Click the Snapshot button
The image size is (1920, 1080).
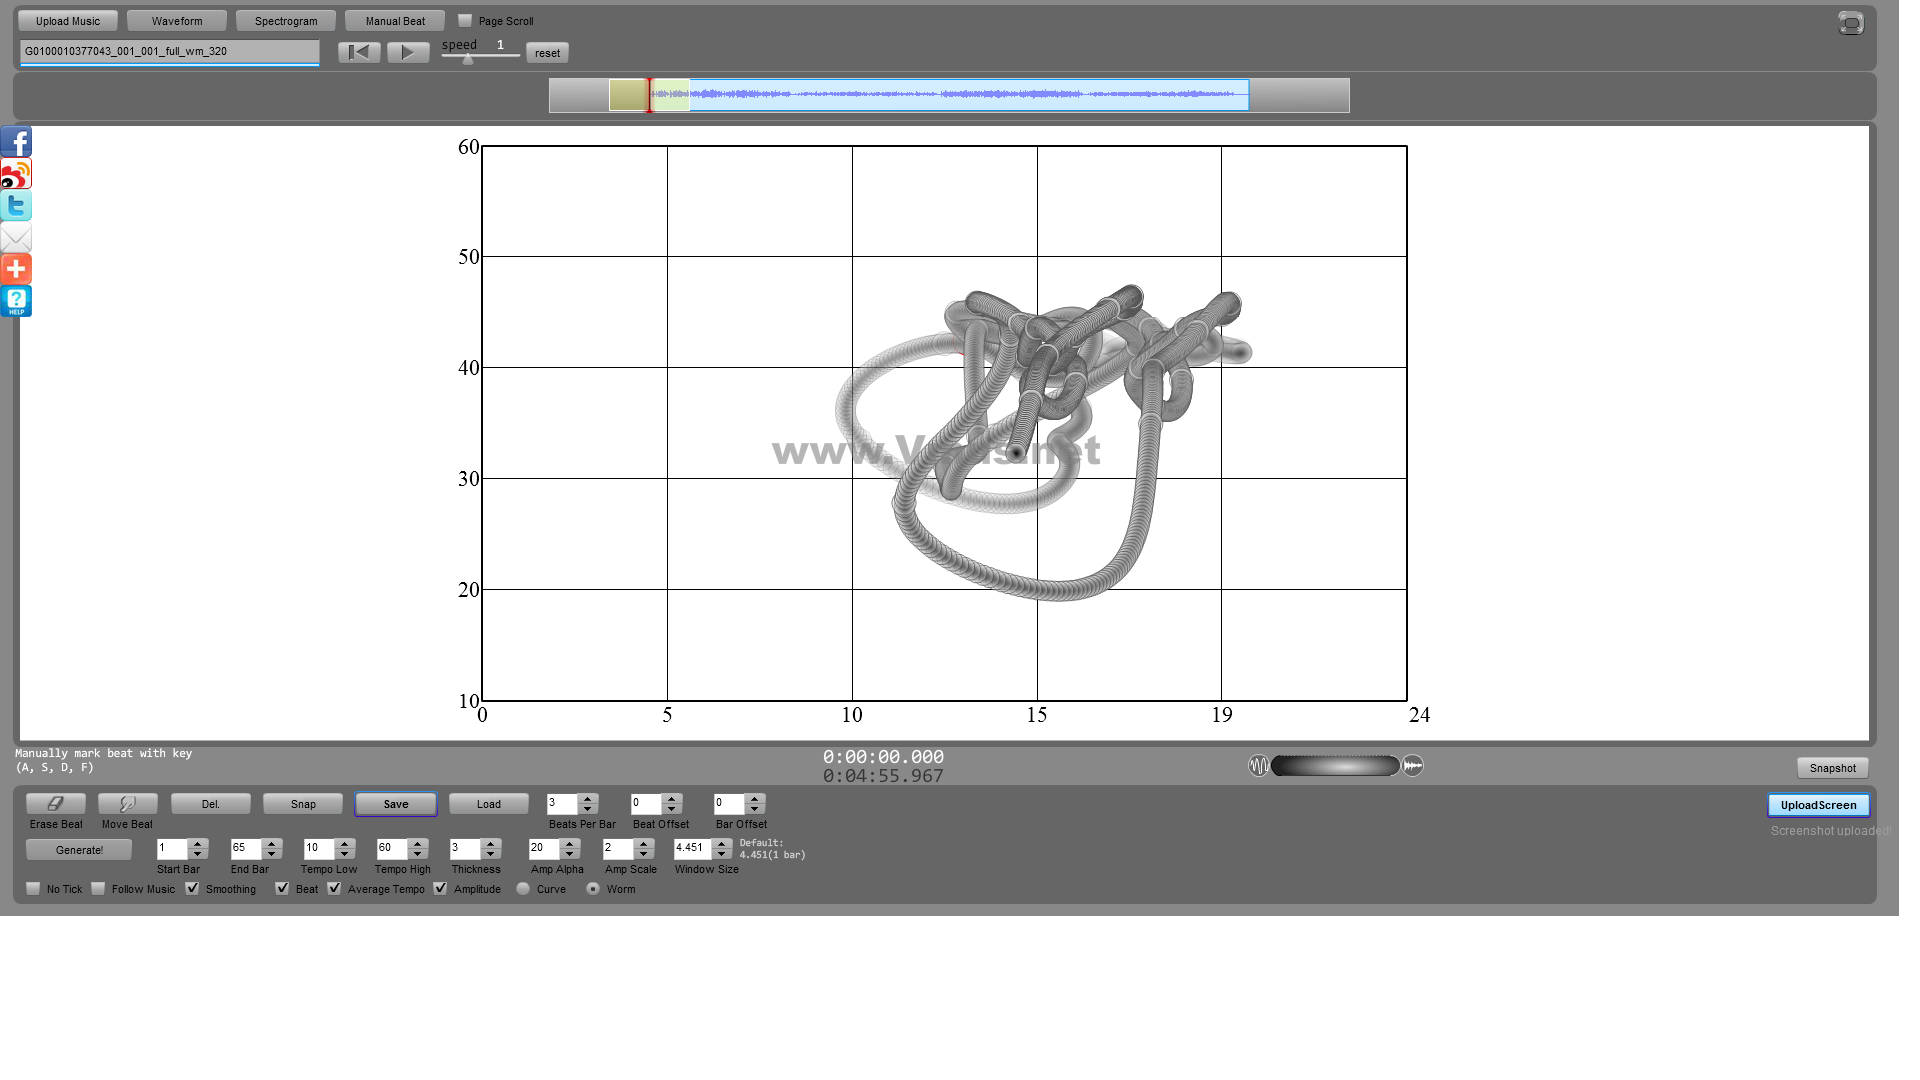pos(1832,766)
